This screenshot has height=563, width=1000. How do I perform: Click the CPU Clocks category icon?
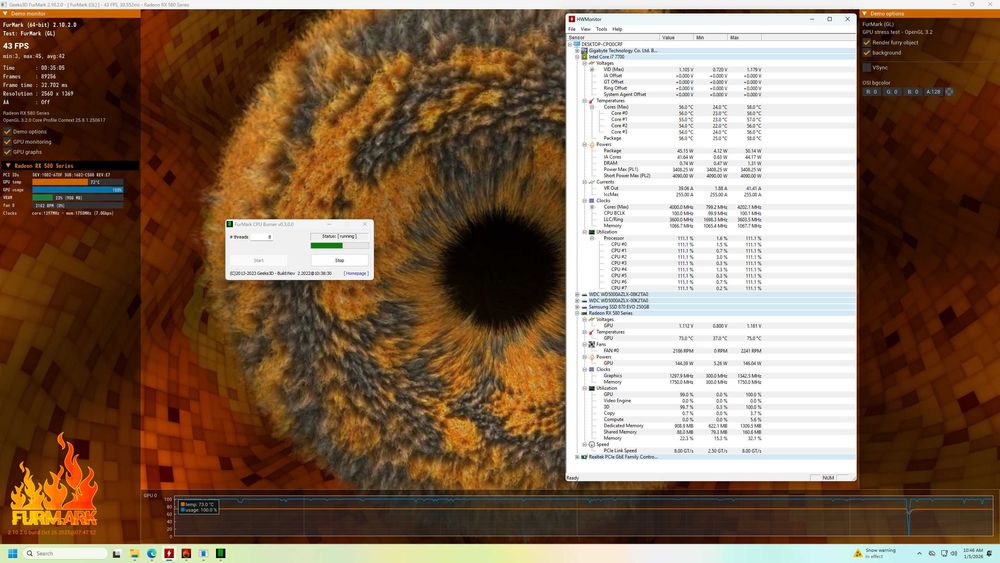pos(592,201)
